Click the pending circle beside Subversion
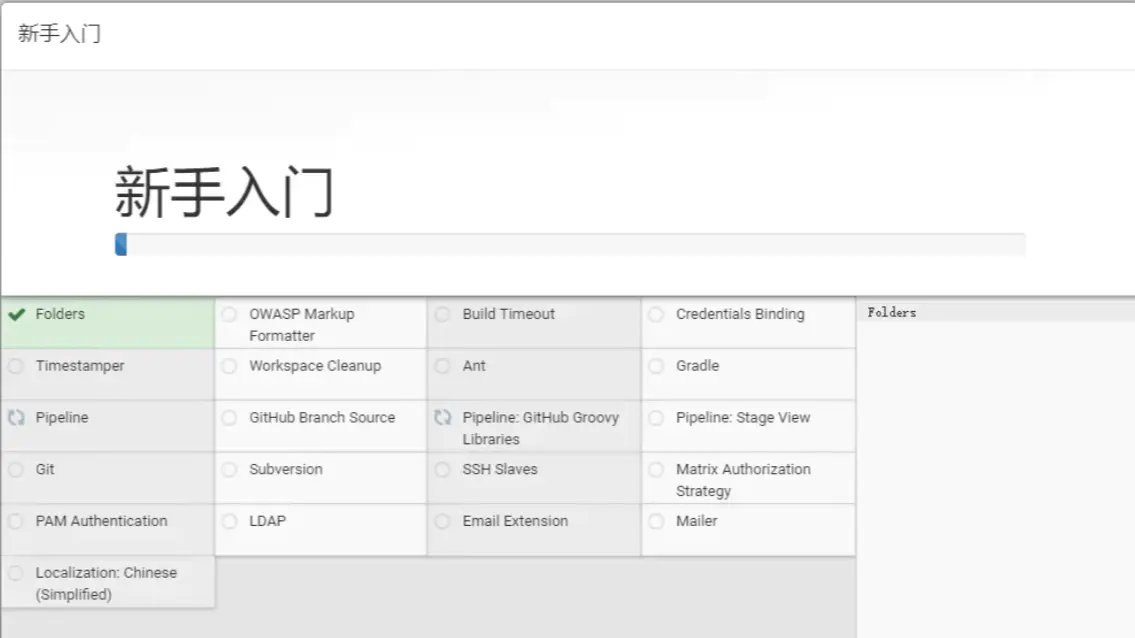 coord(229,470)
